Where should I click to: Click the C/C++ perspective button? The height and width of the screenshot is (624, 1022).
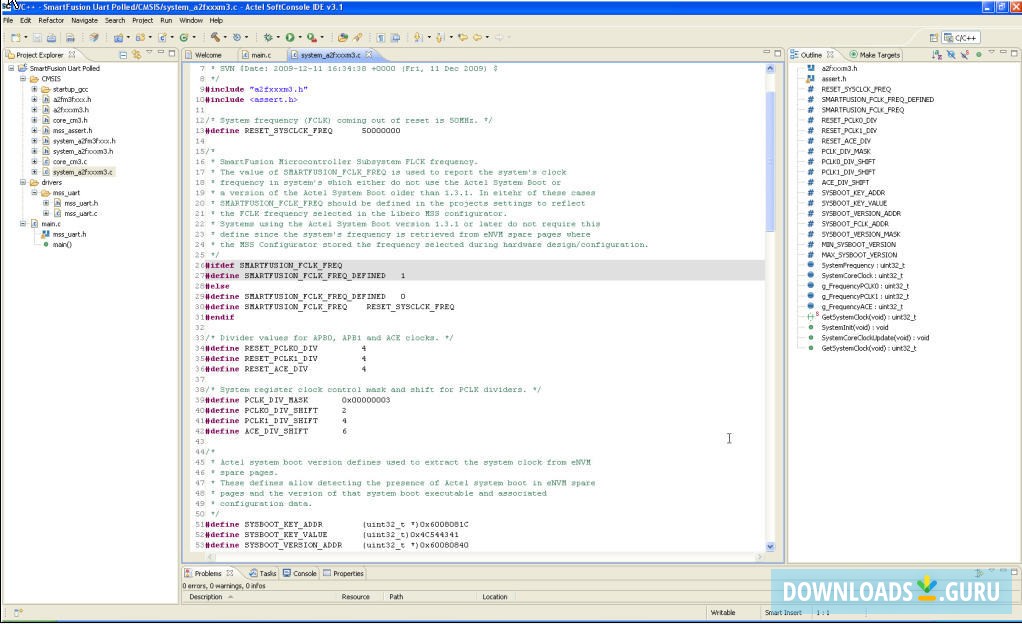point(961,37)
